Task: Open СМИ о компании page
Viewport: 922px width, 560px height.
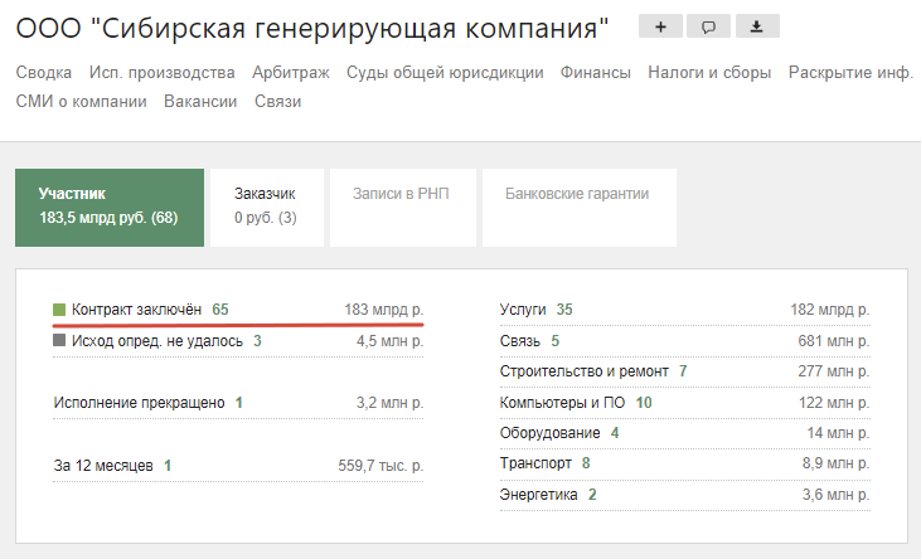Action: click(81, 101)
